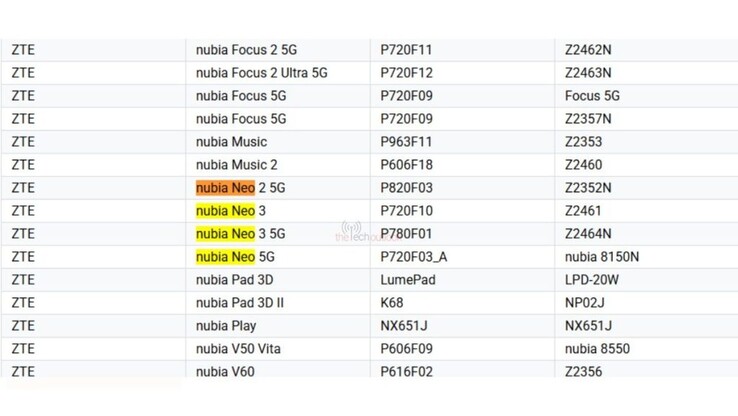Click the P616F02 cell
The image size is (738, 416).
pos(410,372)
